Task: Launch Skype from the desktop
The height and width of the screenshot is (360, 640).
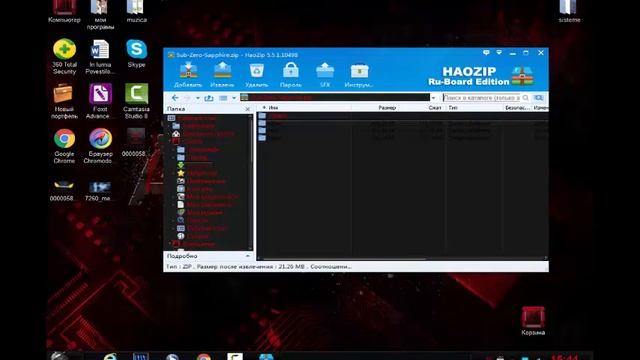Action: click(x=136, y=53)
